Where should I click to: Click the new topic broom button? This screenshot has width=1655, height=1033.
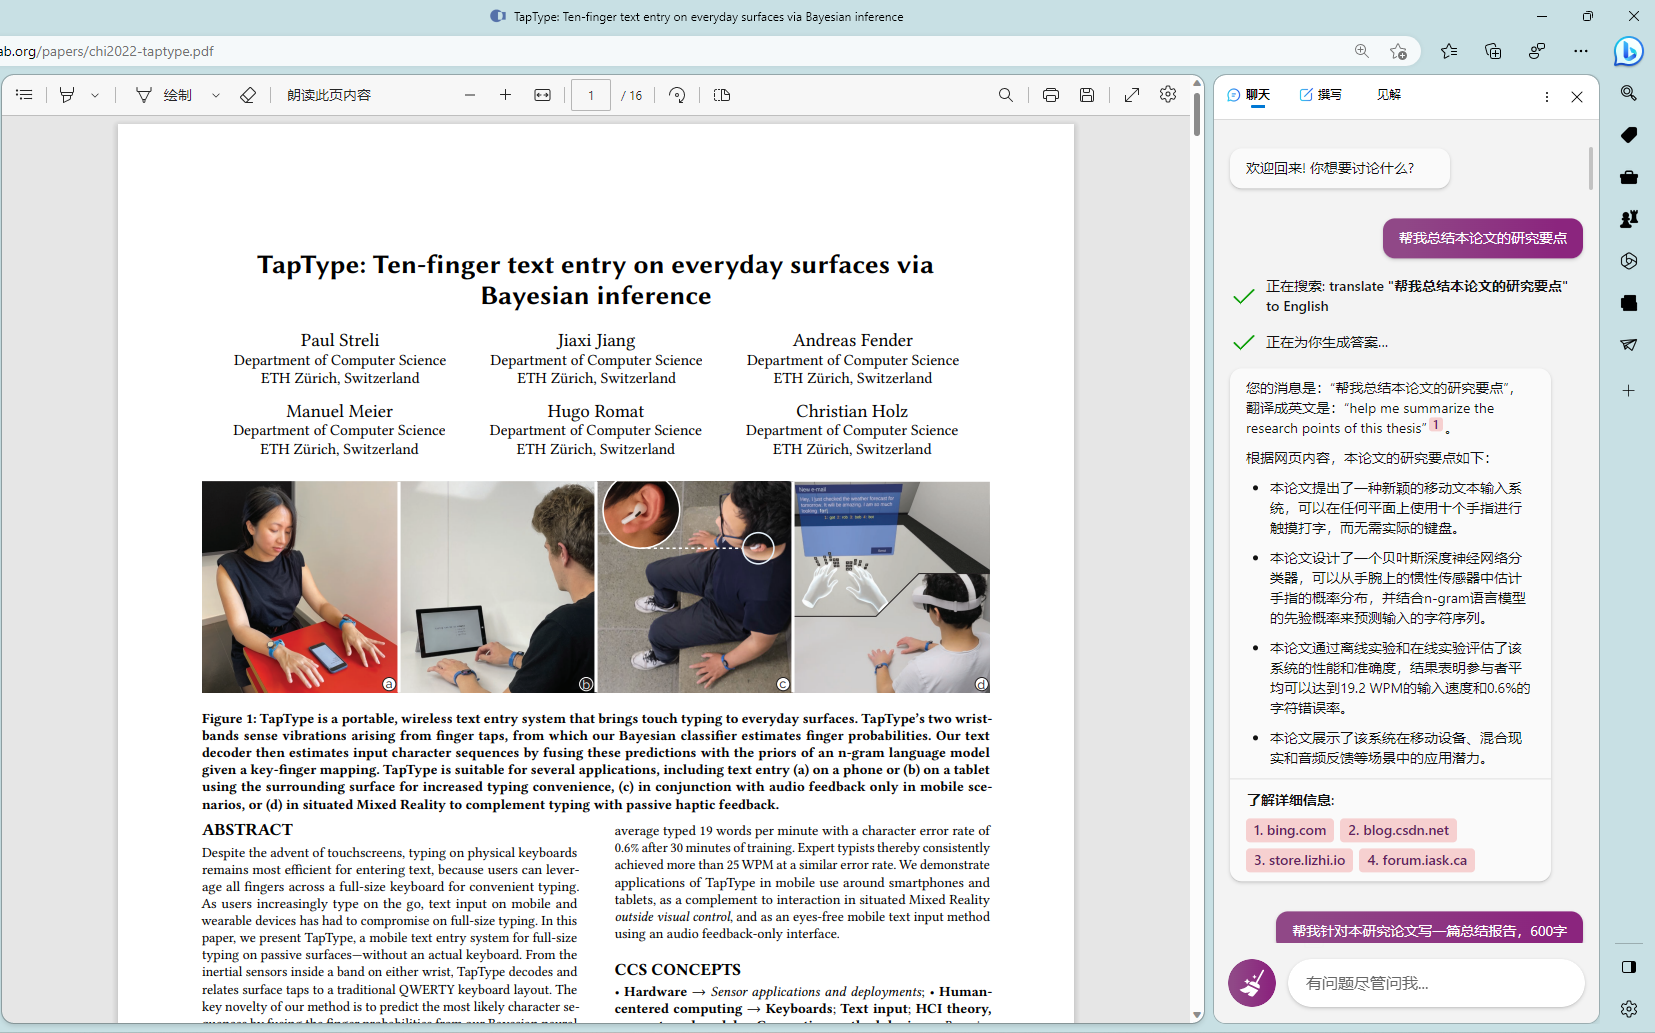(x=1251, y=983)
